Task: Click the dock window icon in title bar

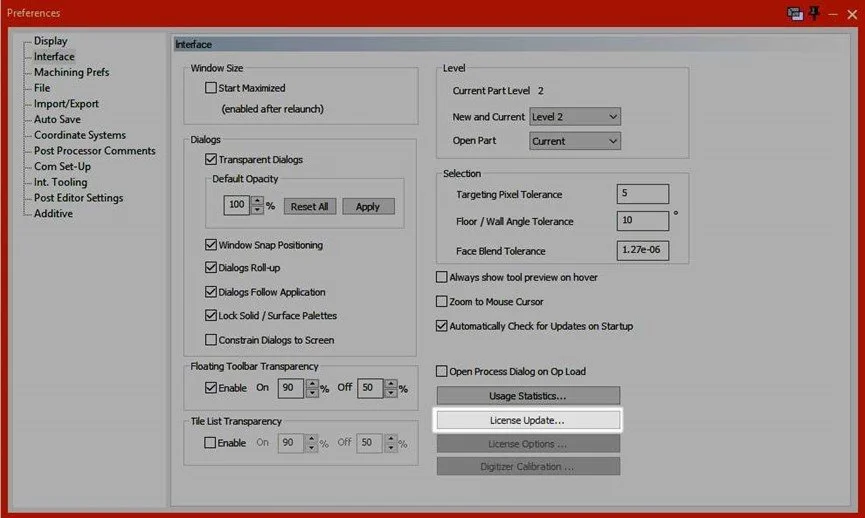Action: pos(795,14)
